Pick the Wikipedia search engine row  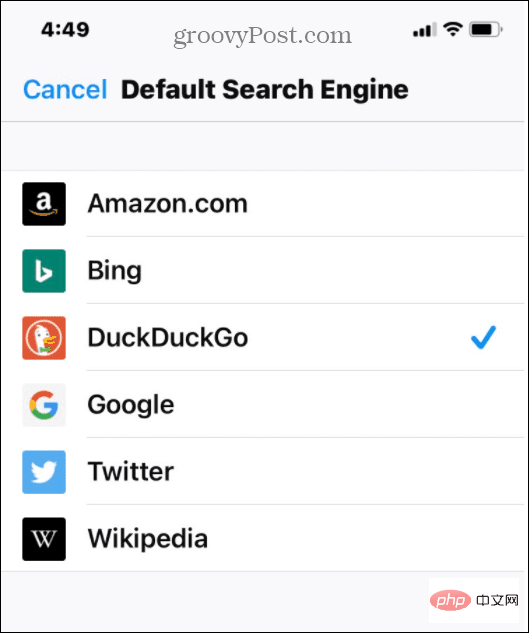point(264,539)
